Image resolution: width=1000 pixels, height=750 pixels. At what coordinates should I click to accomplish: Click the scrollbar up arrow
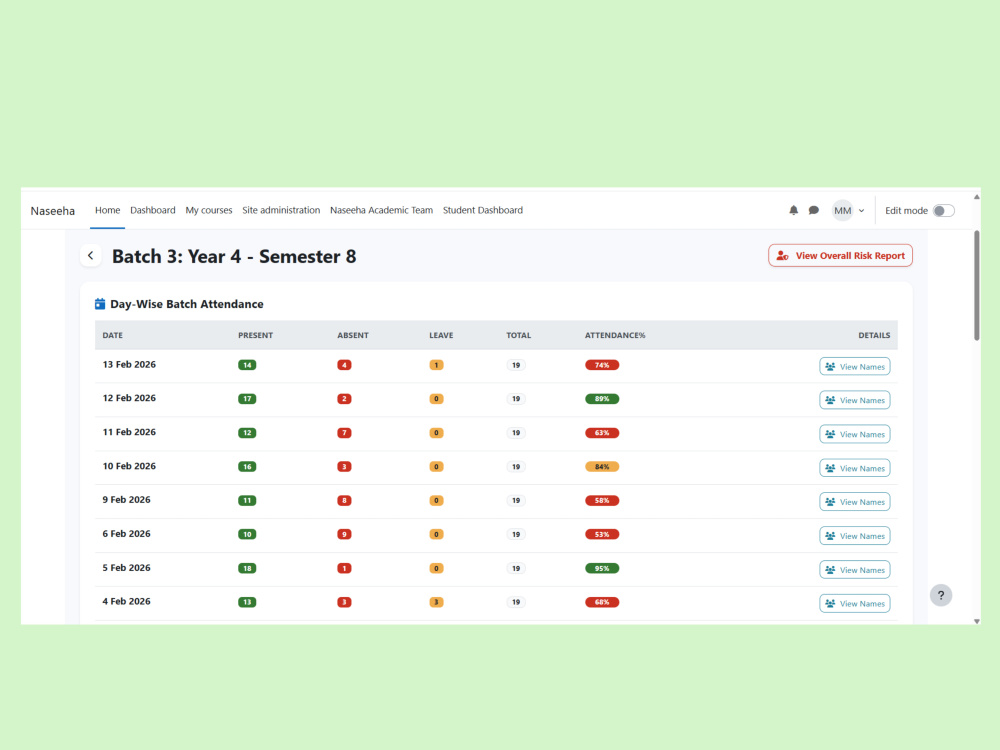coord(976,197)
